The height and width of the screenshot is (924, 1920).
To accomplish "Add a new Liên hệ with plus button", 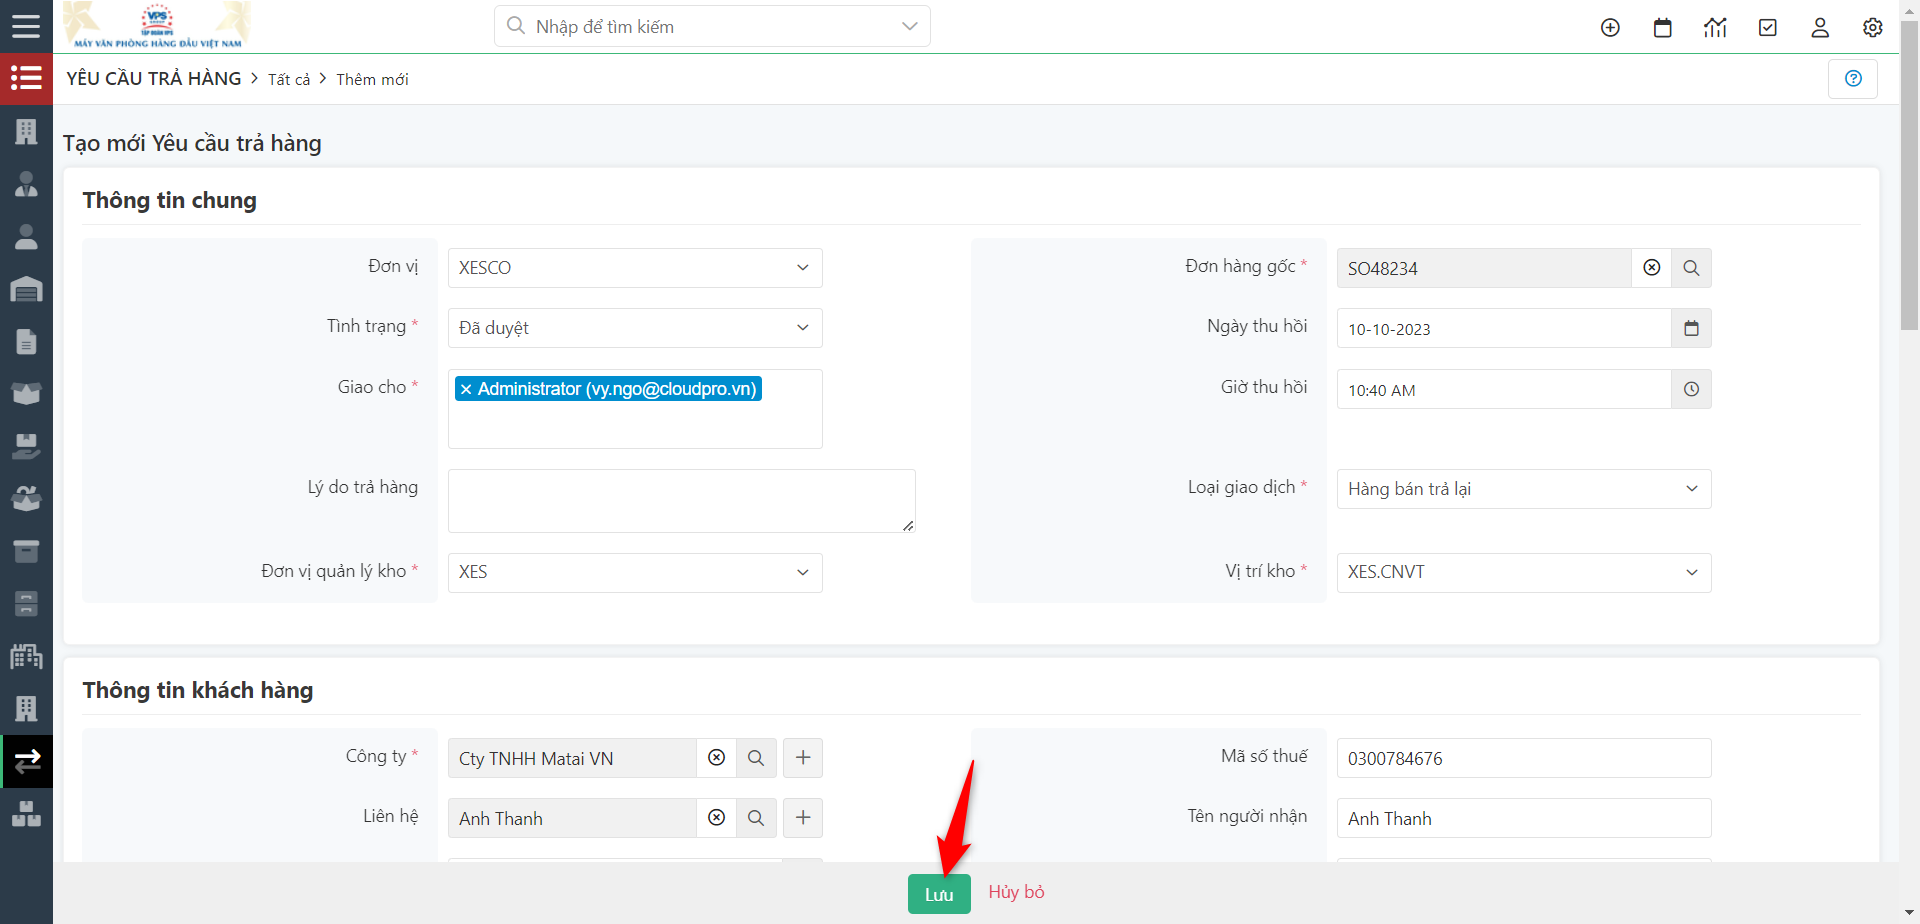I will tap(803, 818).
